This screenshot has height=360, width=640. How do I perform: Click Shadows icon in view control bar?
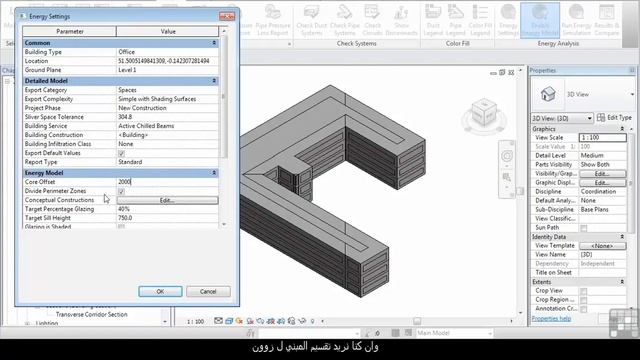click(250, 321)
